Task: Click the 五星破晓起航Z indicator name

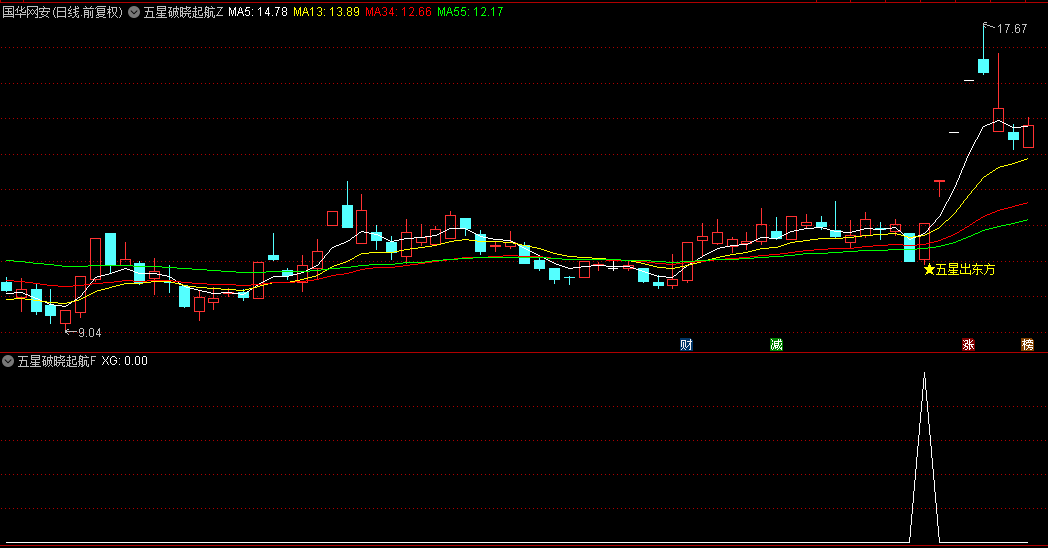Action: point(183,12)
